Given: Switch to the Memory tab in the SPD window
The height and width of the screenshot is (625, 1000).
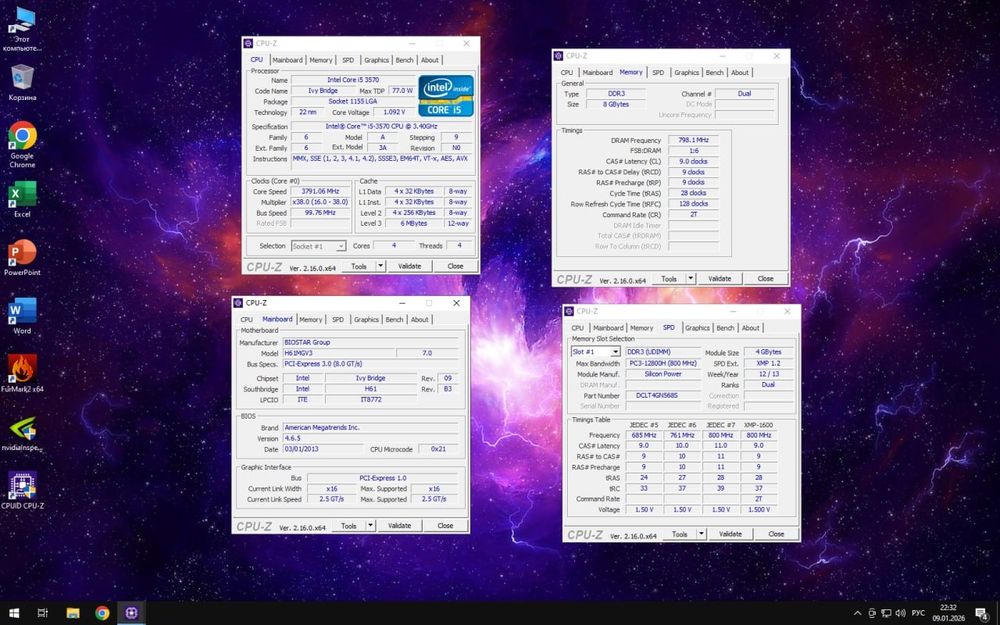Looking at the screenshot, I should tap(642, 328).
